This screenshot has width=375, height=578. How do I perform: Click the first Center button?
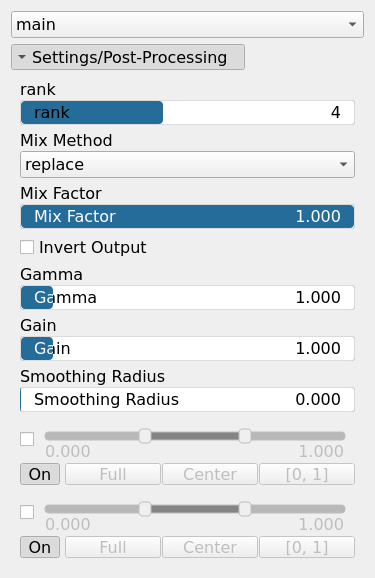tap(210, 474)
